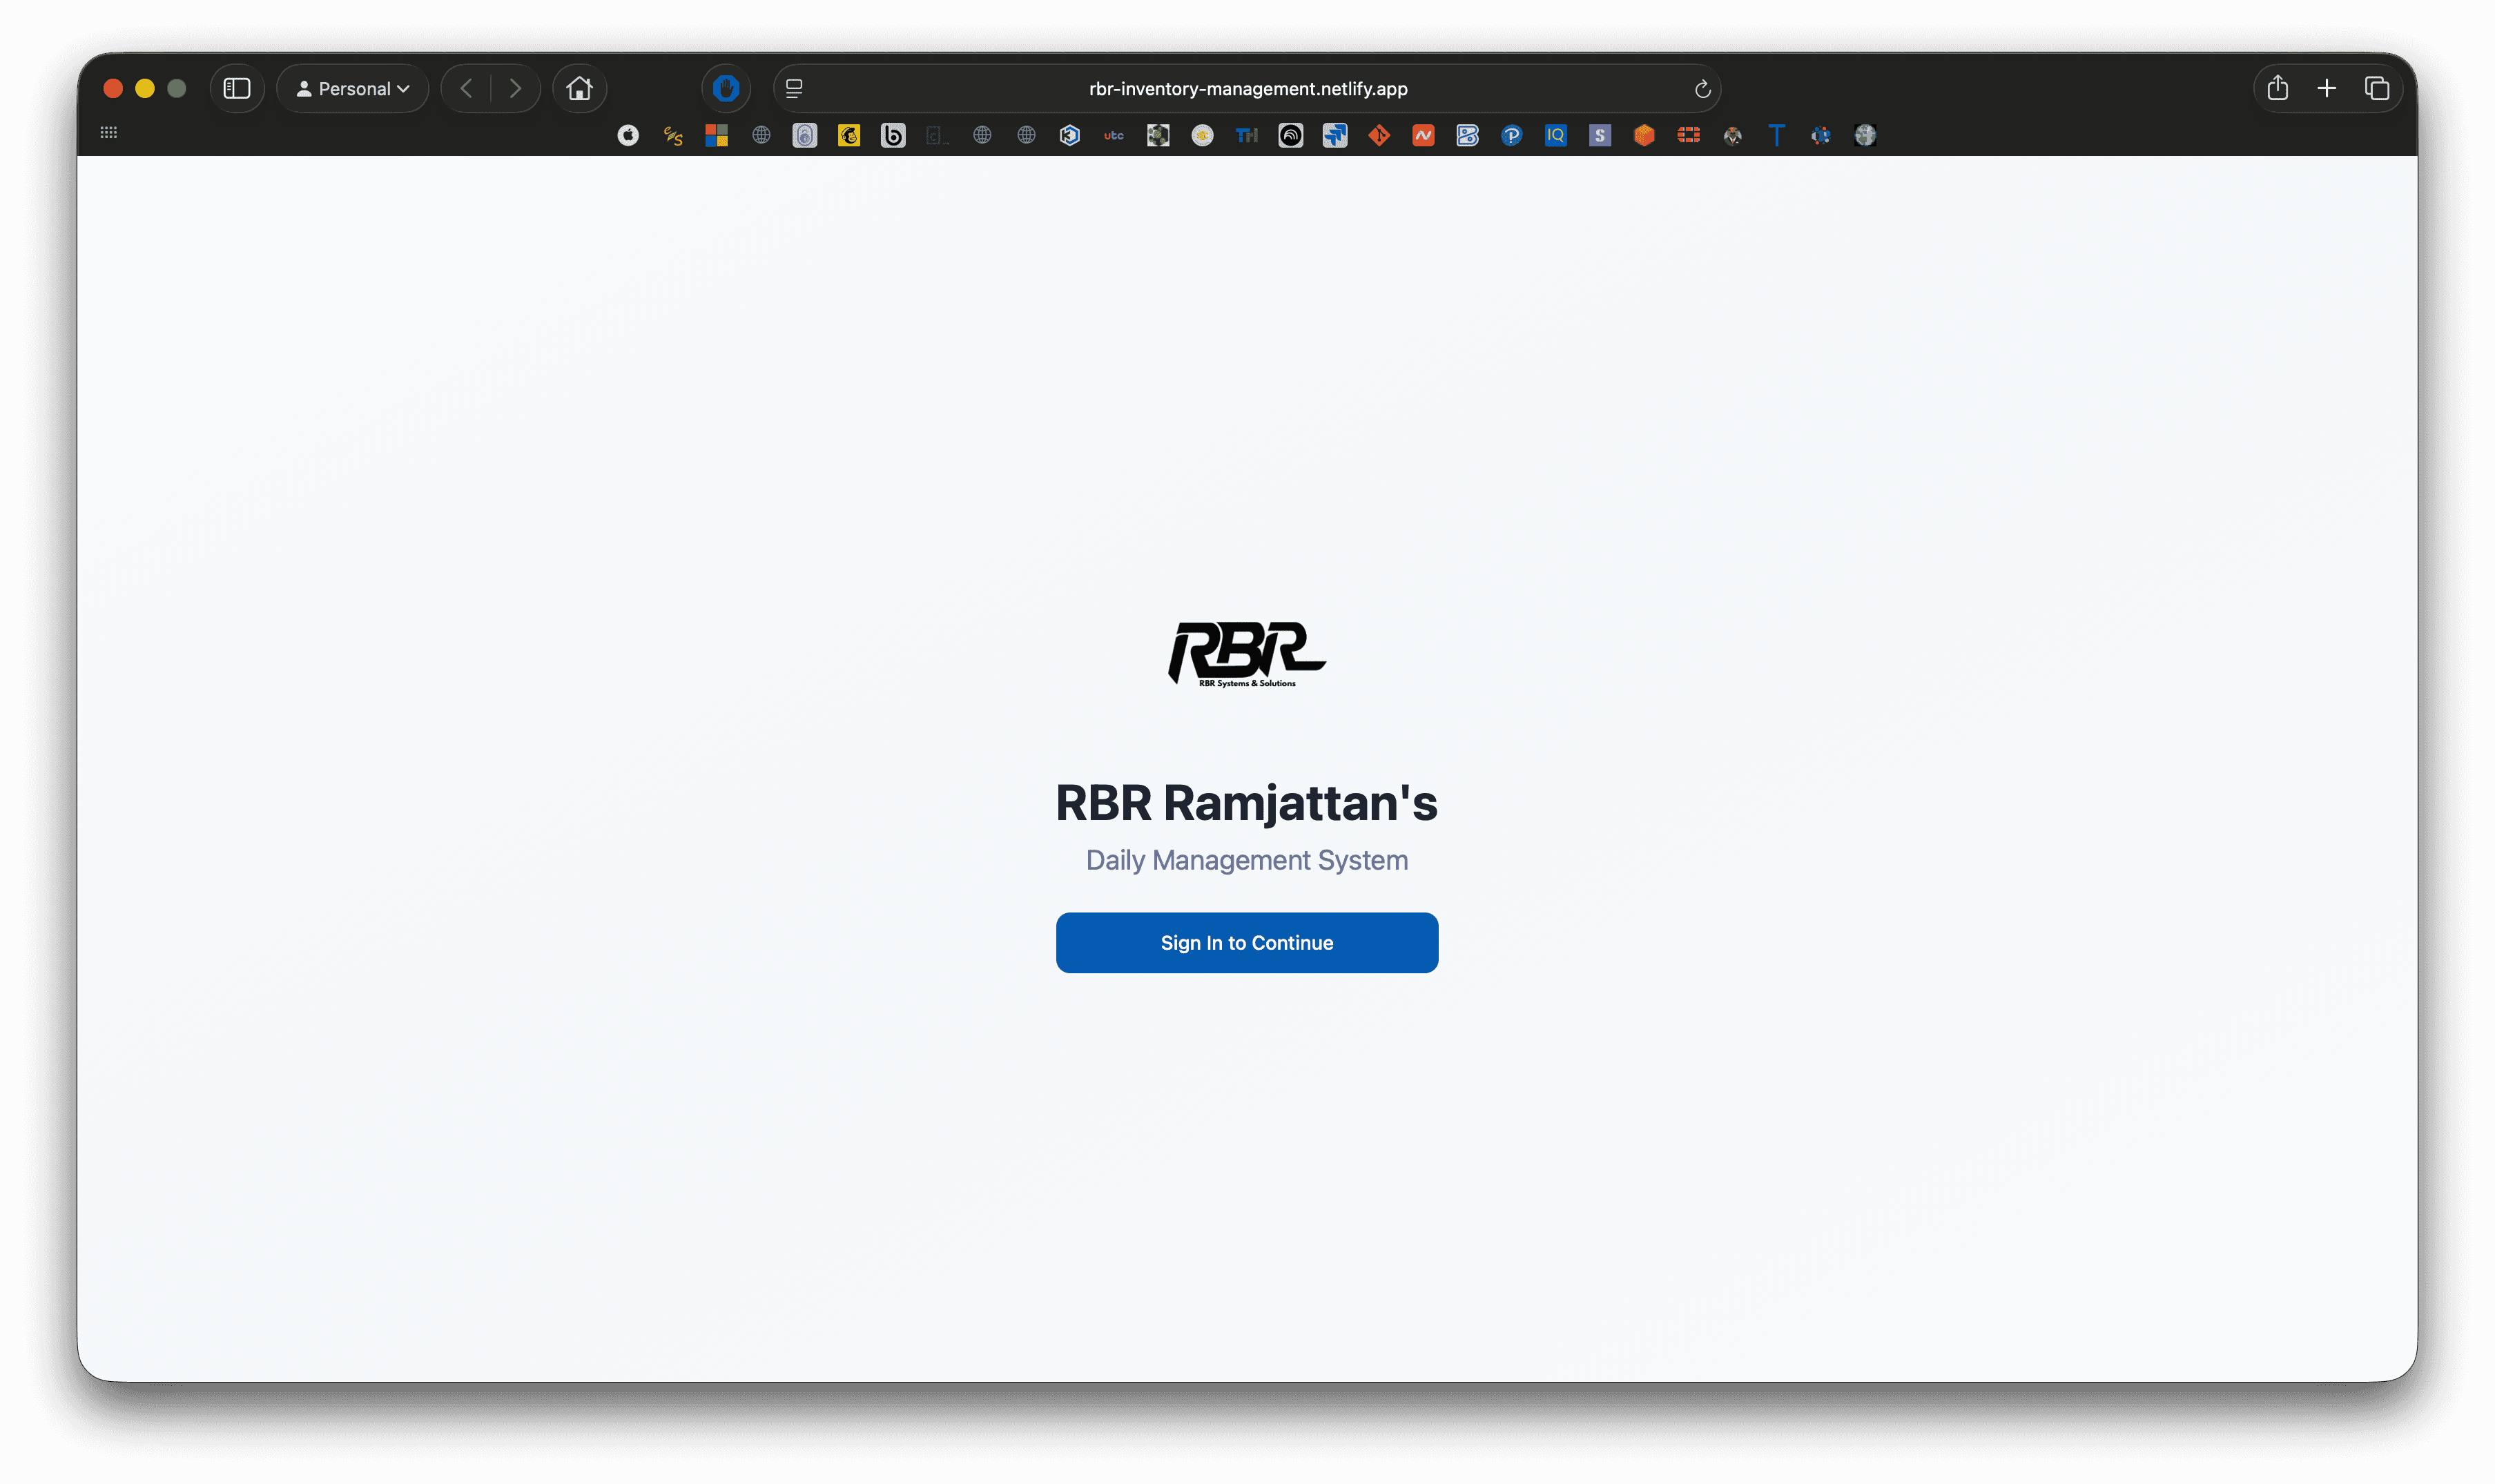Open the PayPal bookmark favicon
Screen dimensions: 2495x1484
[1511, 136]
